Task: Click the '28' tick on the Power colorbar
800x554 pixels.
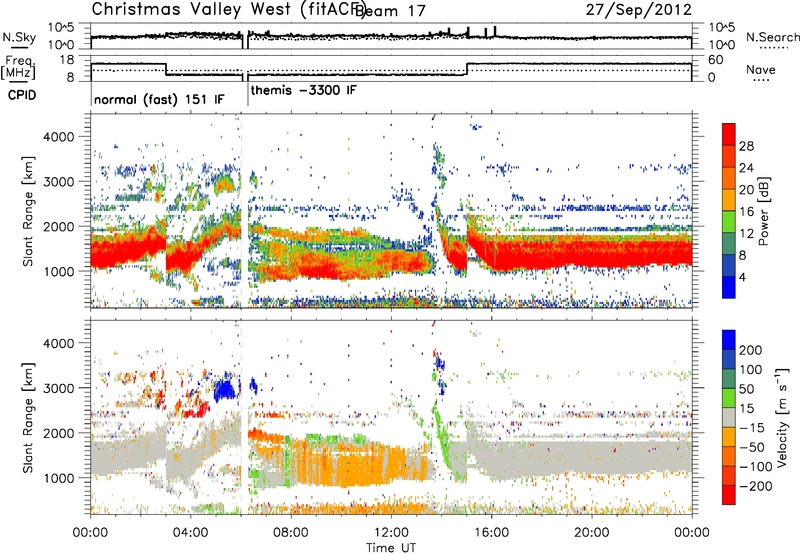Action: tap(746, 146)
